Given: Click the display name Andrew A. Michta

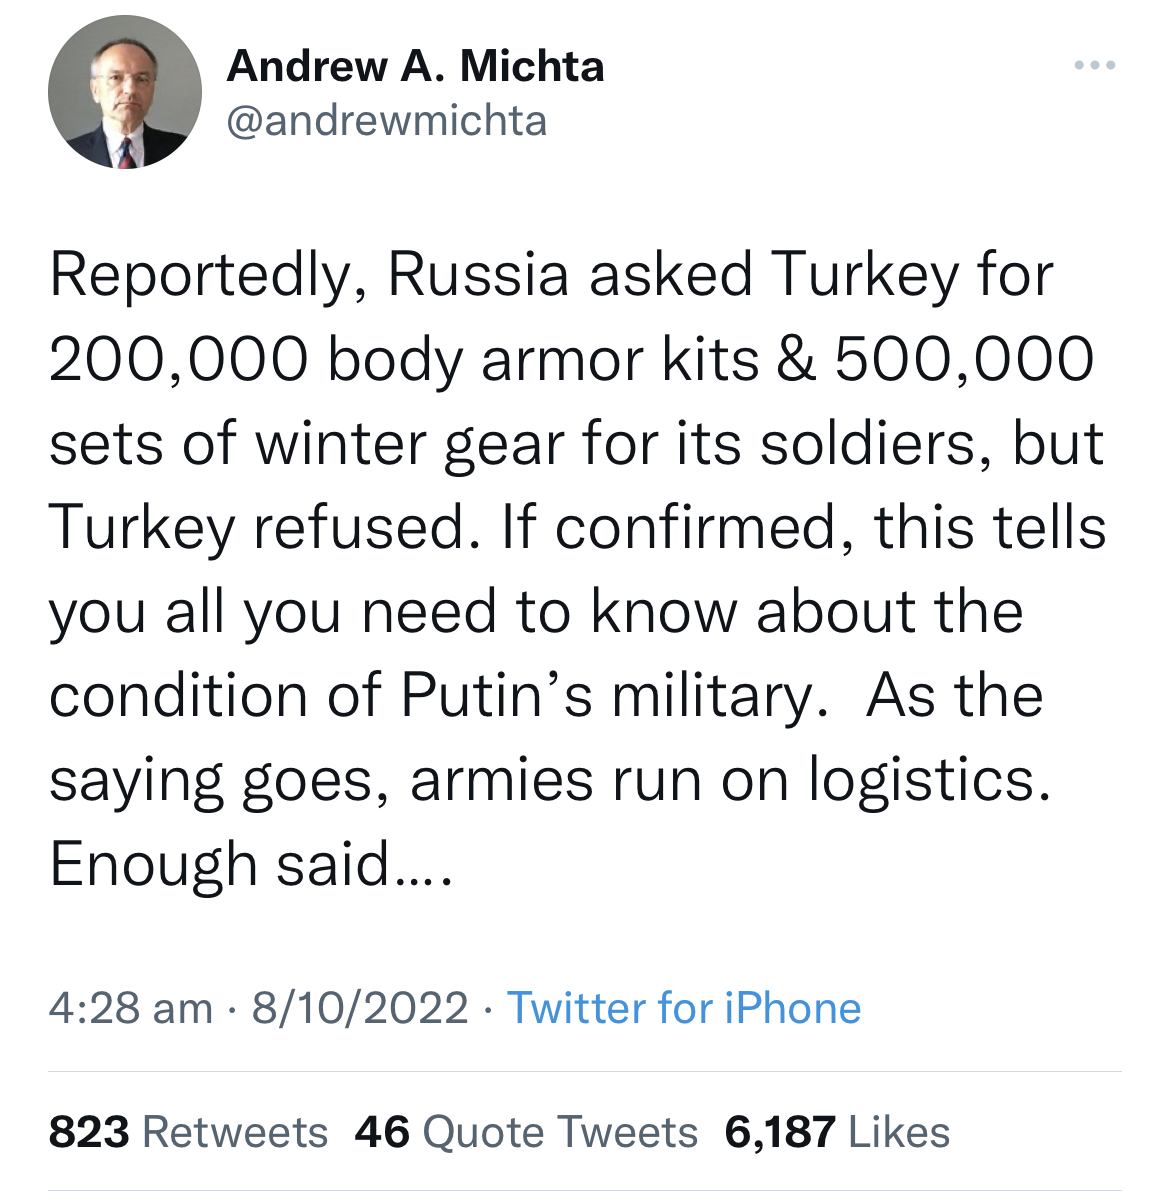Looking at the screenshot, I should [415, 67].
